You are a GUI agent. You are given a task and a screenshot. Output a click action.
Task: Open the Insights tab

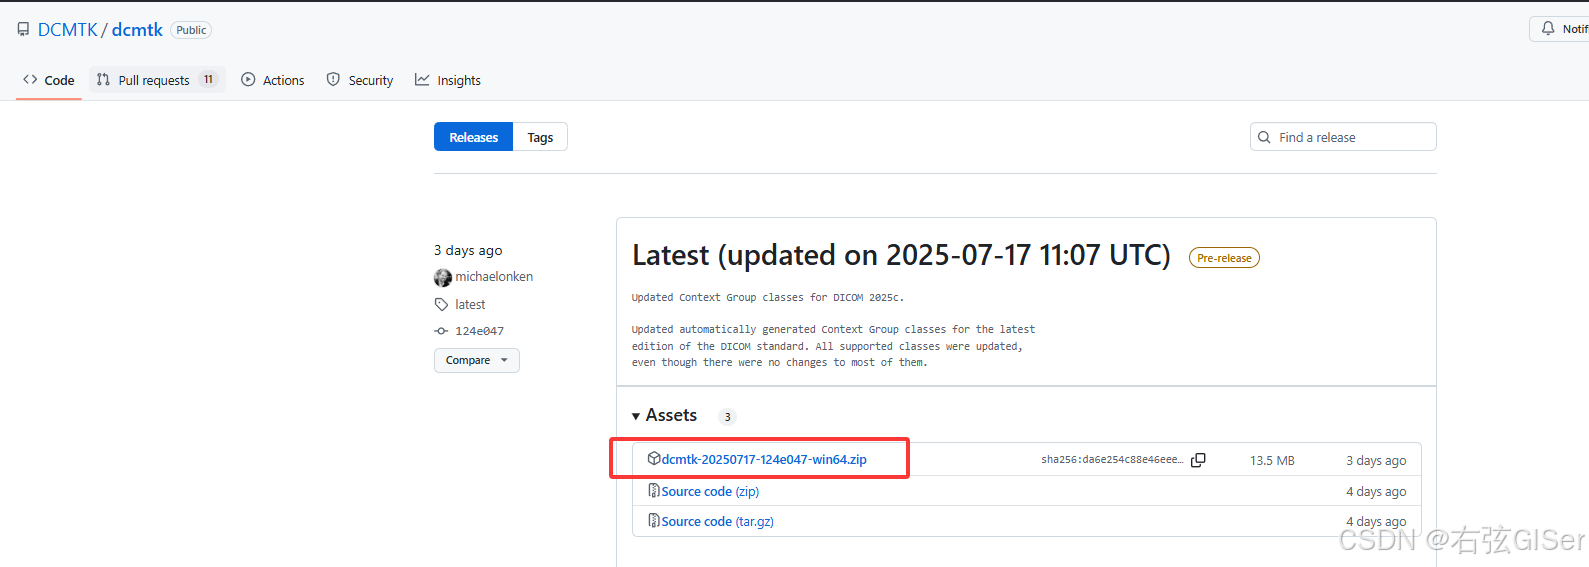pyautogui.click(x=448, y=80)
